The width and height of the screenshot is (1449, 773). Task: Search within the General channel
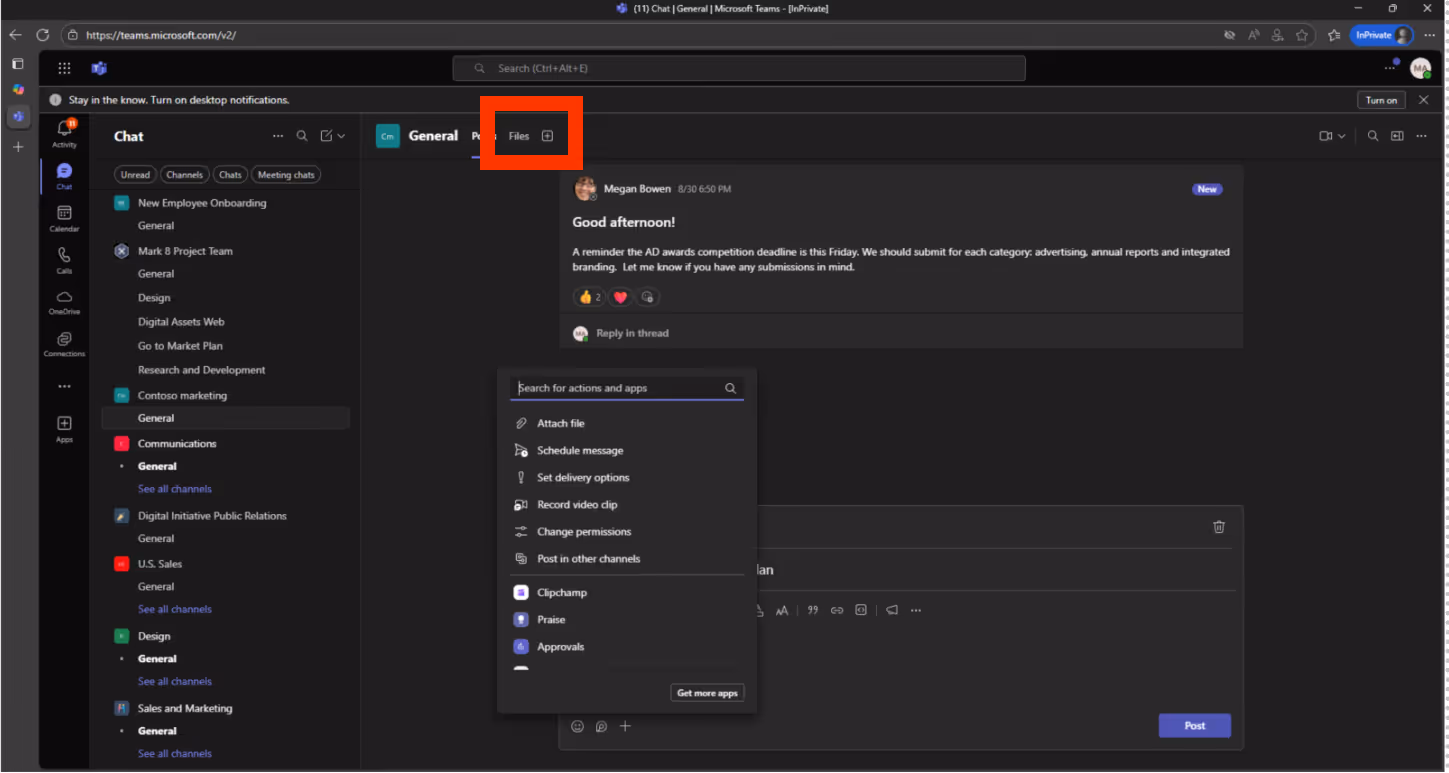[x=1373, y=136]
